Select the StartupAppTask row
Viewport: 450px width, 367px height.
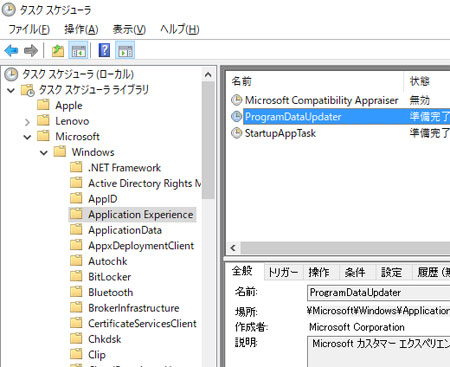pyautogui.click(x=340, y=133)
